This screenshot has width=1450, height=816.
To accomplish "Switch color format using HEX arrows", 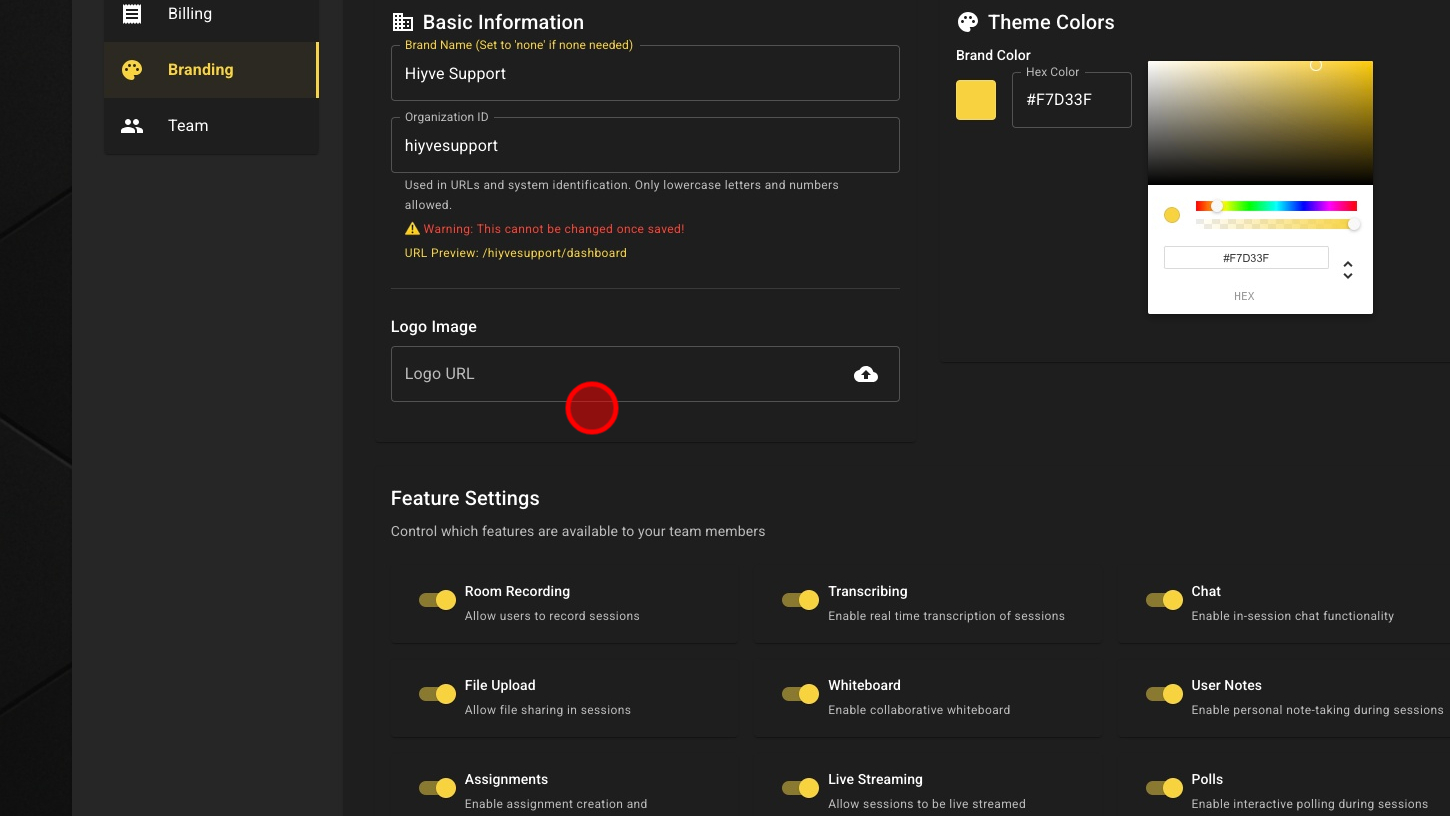I will click(1348, 270).
